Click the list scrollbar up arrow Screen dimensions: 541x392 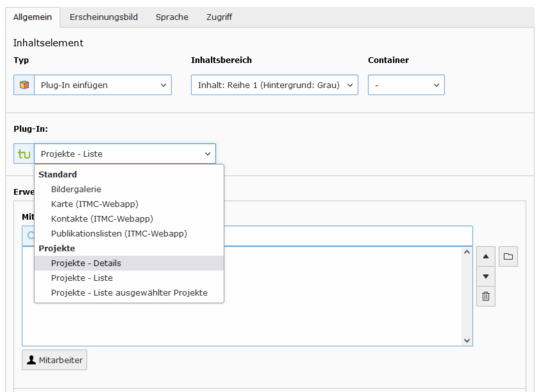coord(467,252)
